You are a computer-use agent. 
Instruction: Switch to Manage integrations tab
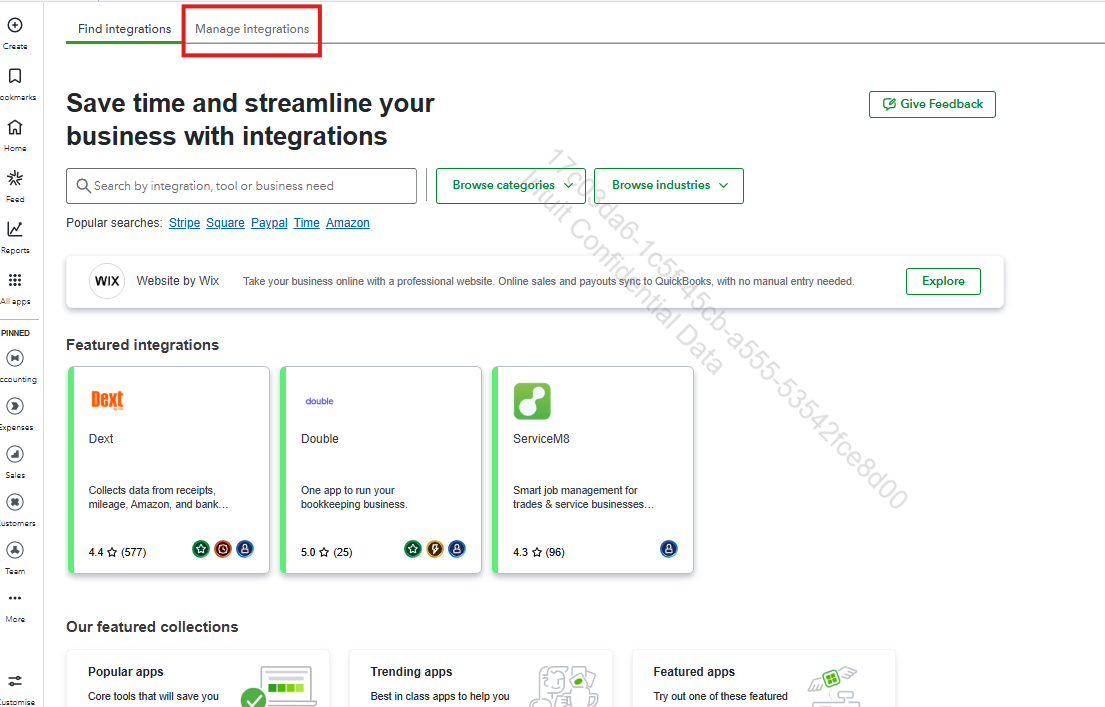(x=252, y=29)
